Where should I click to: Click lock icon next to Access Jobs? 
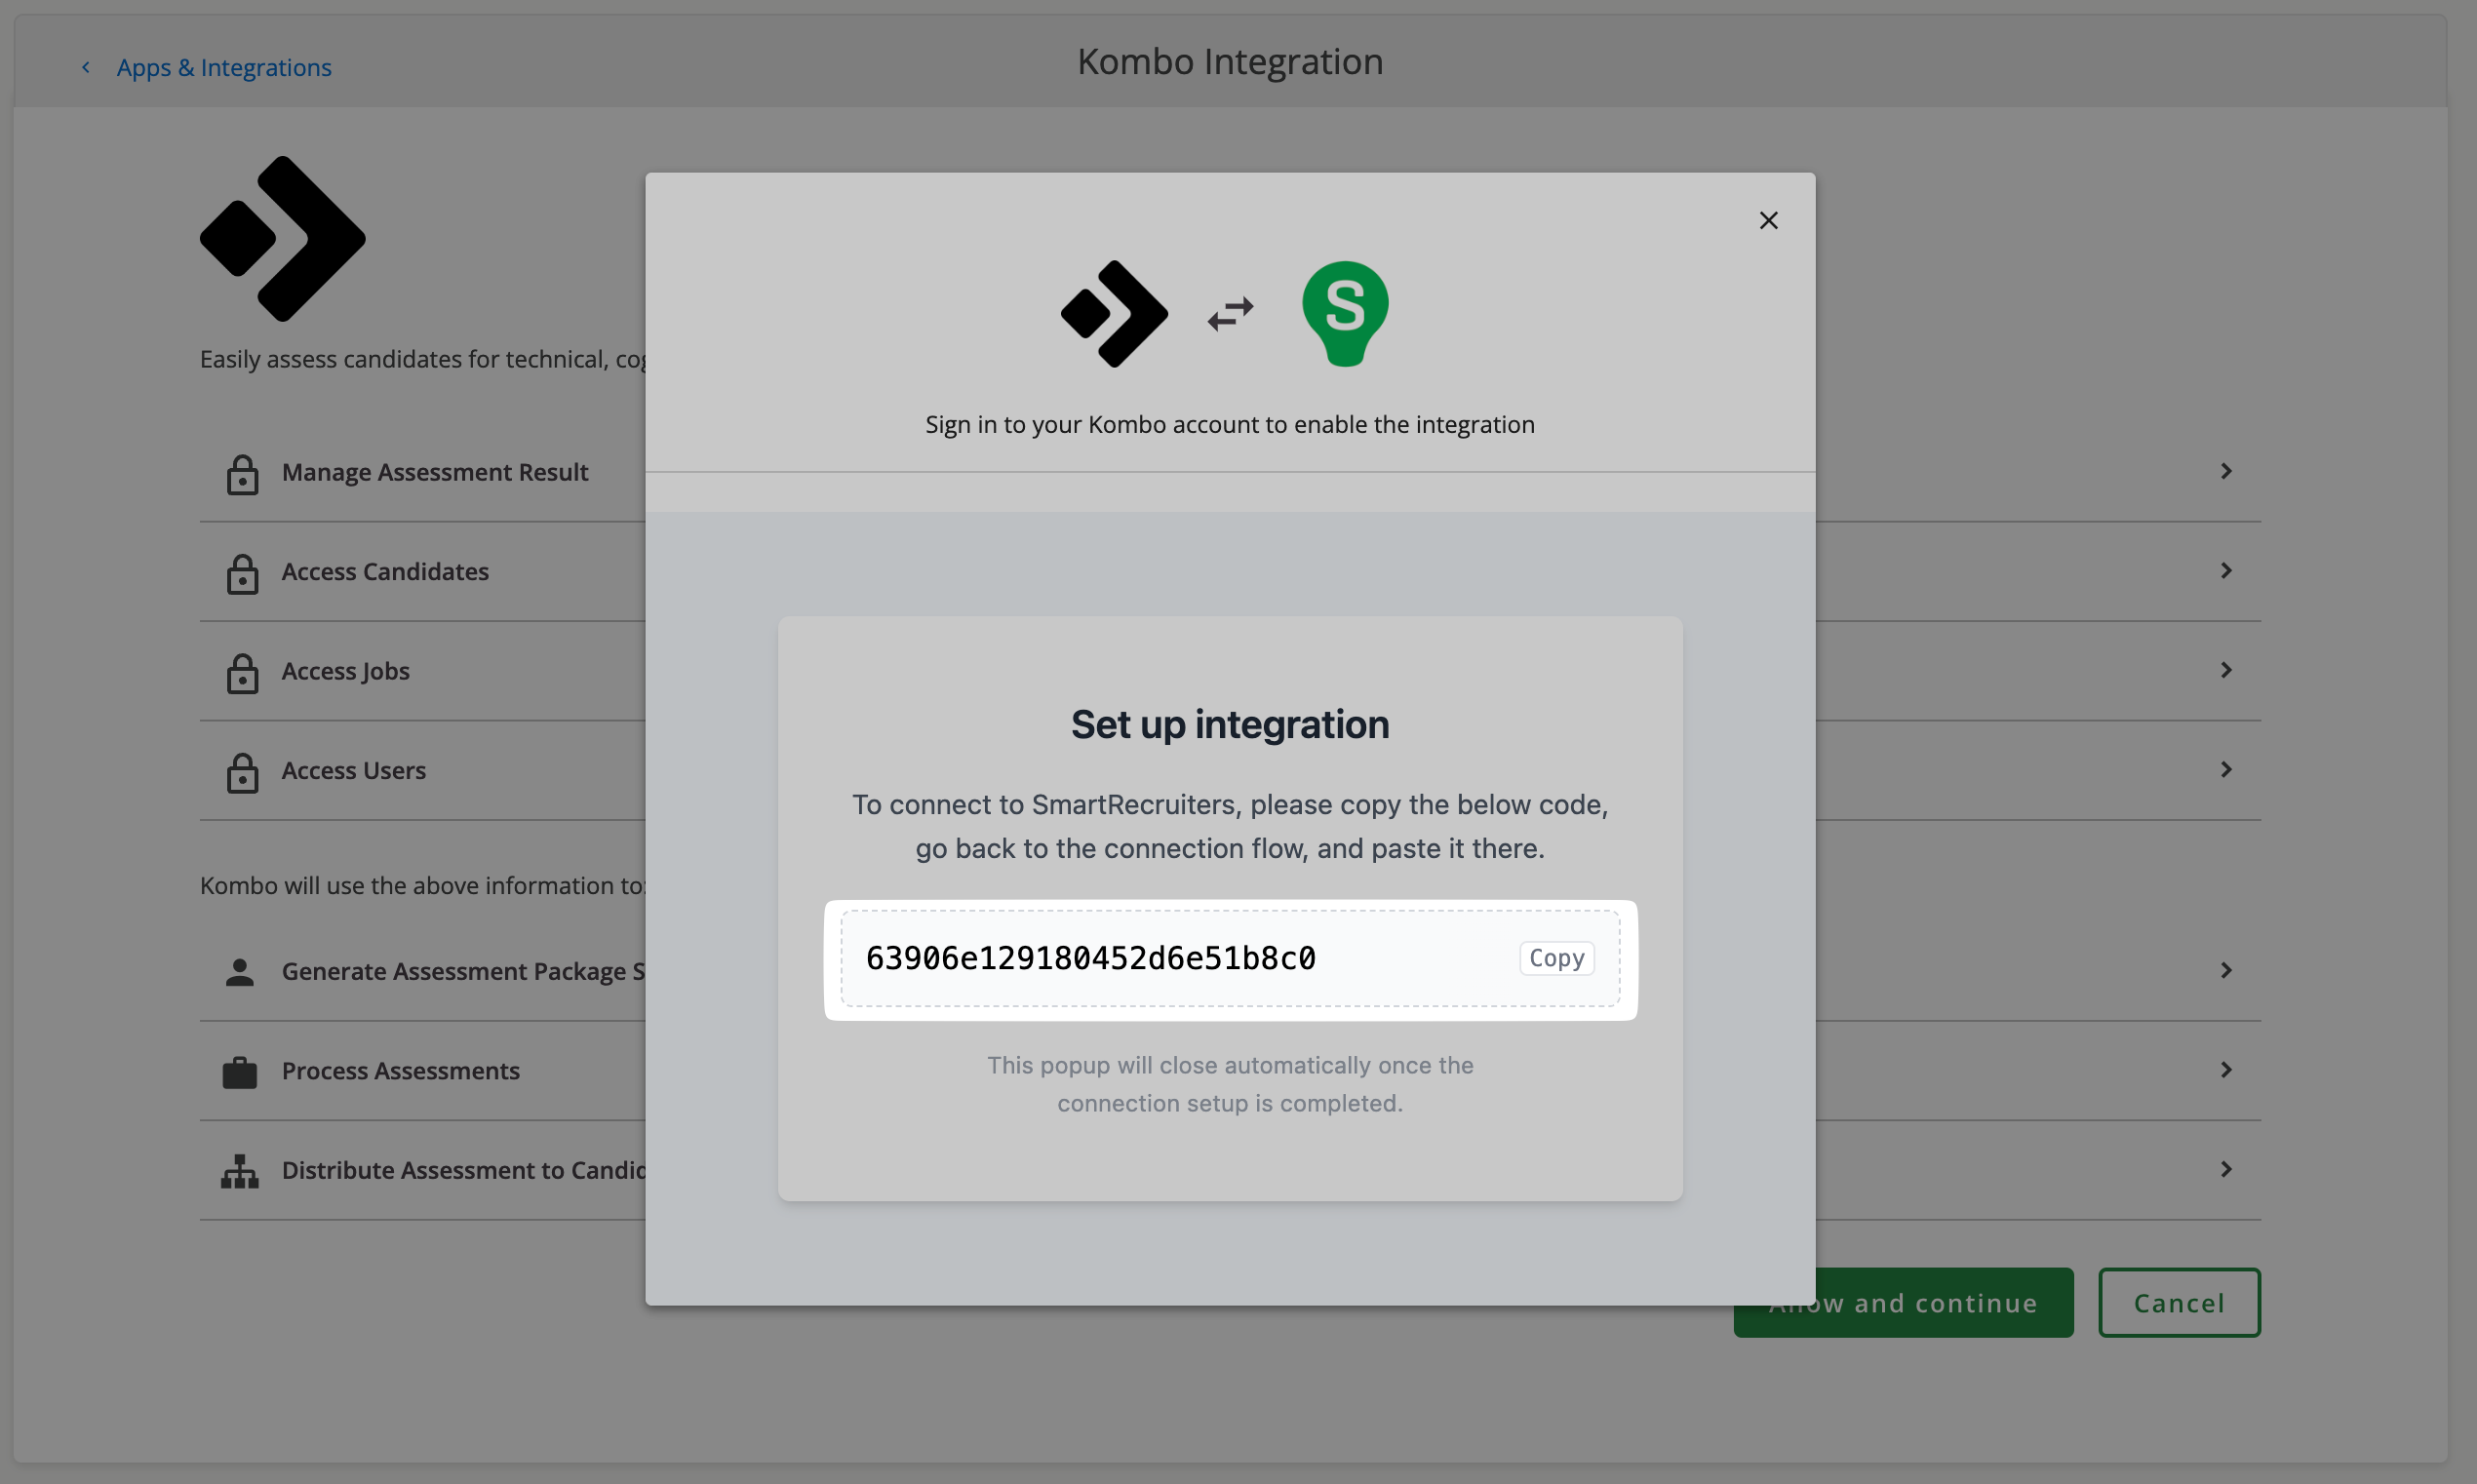click(x=242, y=673)
